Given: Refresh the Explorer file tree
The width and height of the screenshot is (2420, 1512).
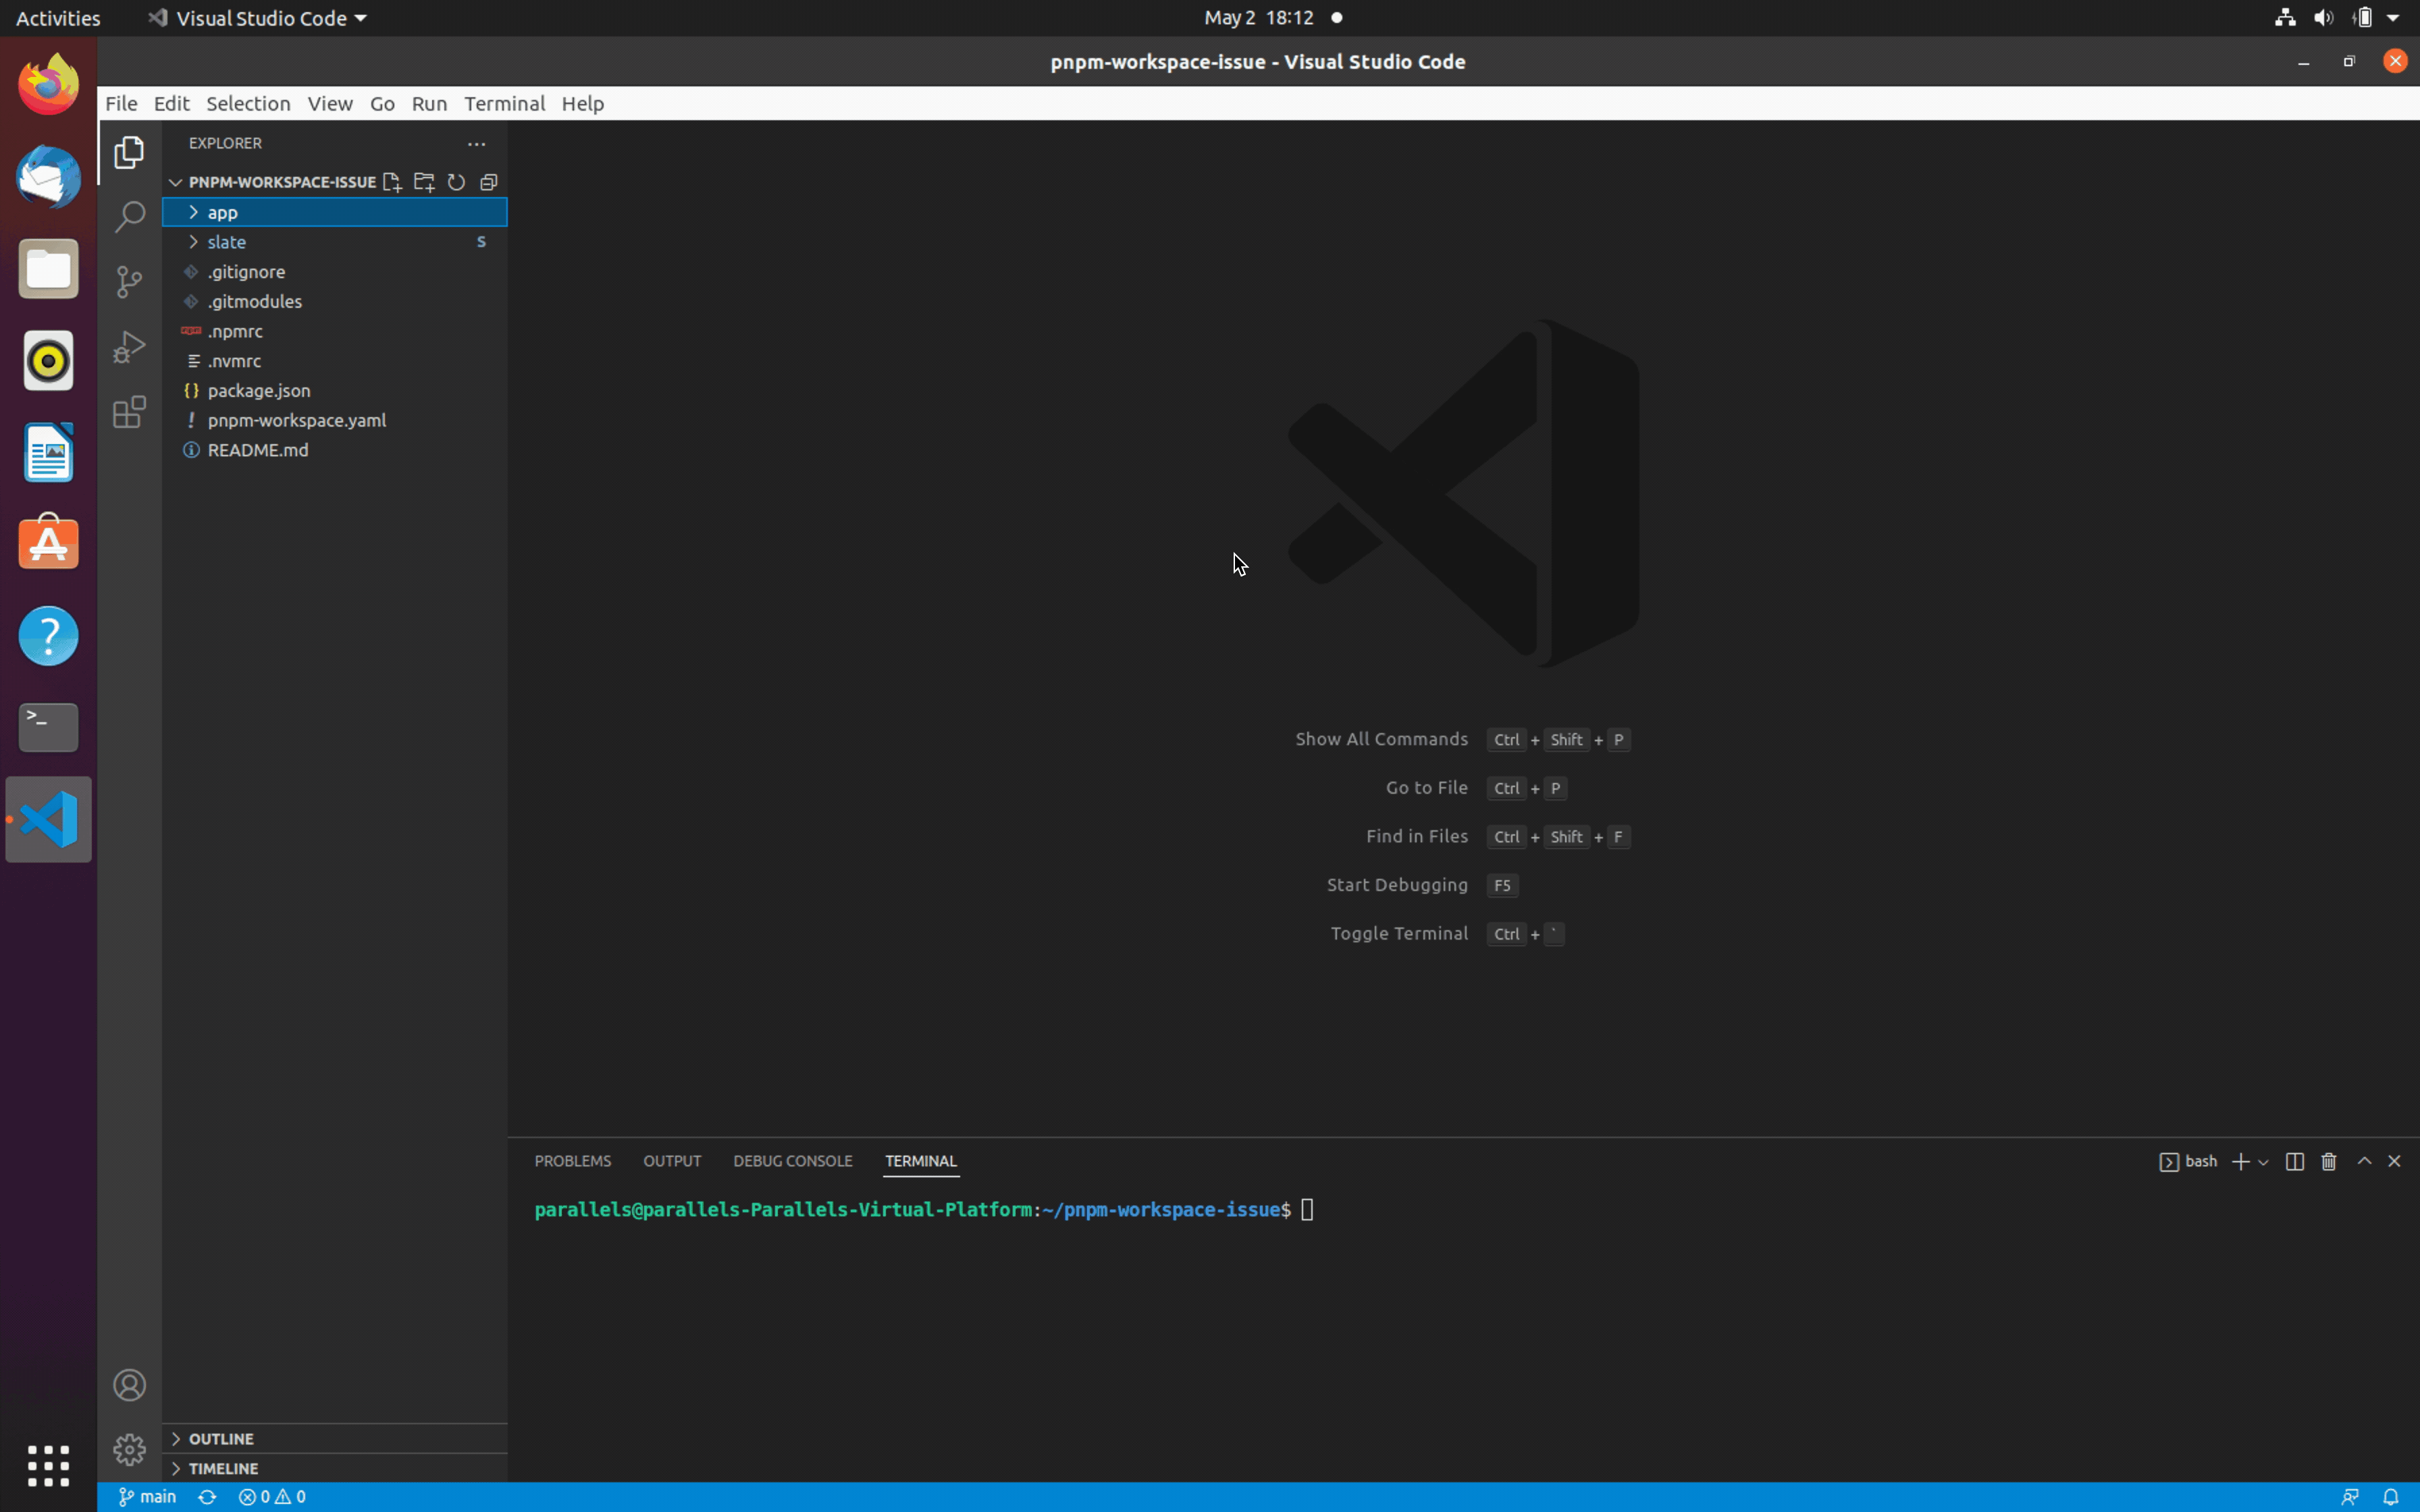Looking at the screenshot, I should pyautogui.click(x=456, y=182).
